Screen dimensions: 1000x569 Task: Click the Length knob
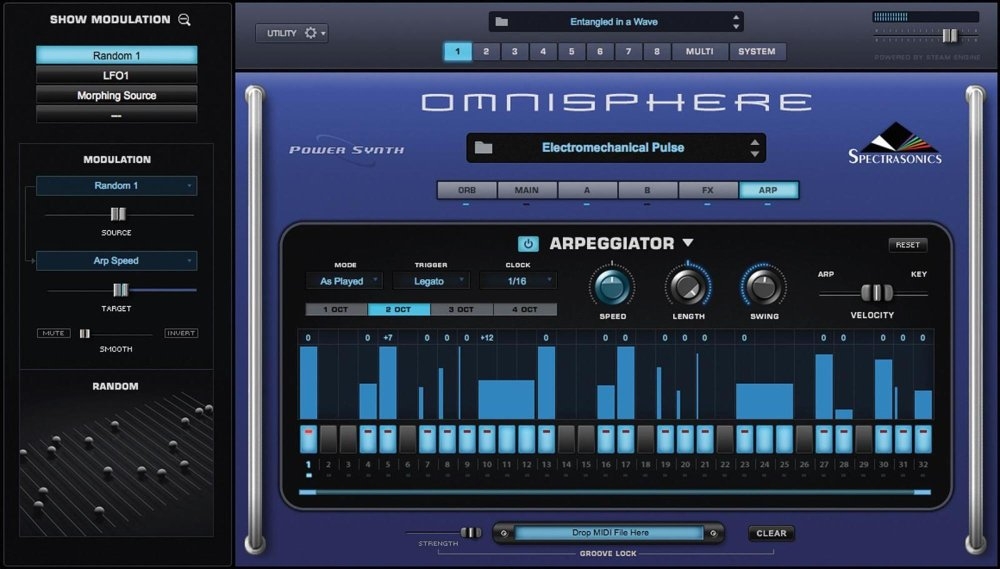click(688, 287)
